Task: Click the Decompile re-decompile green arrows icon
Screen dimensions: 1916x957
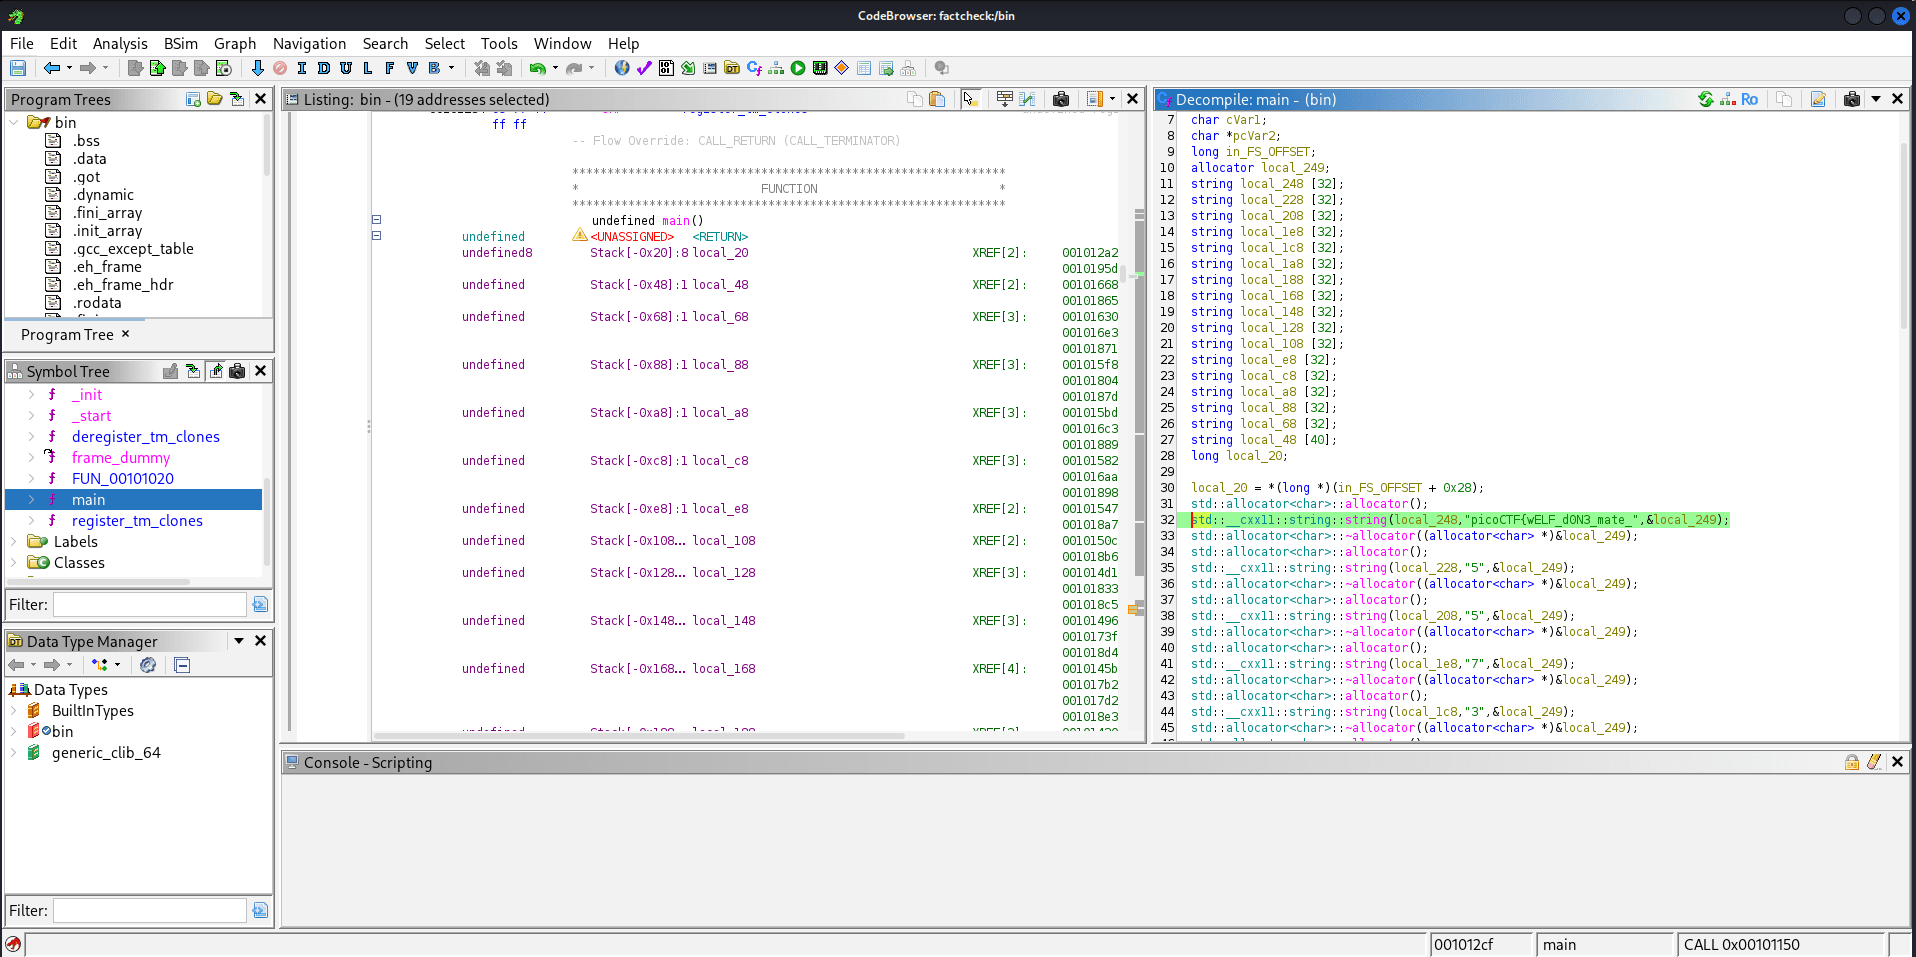Action: point(1706,99)
